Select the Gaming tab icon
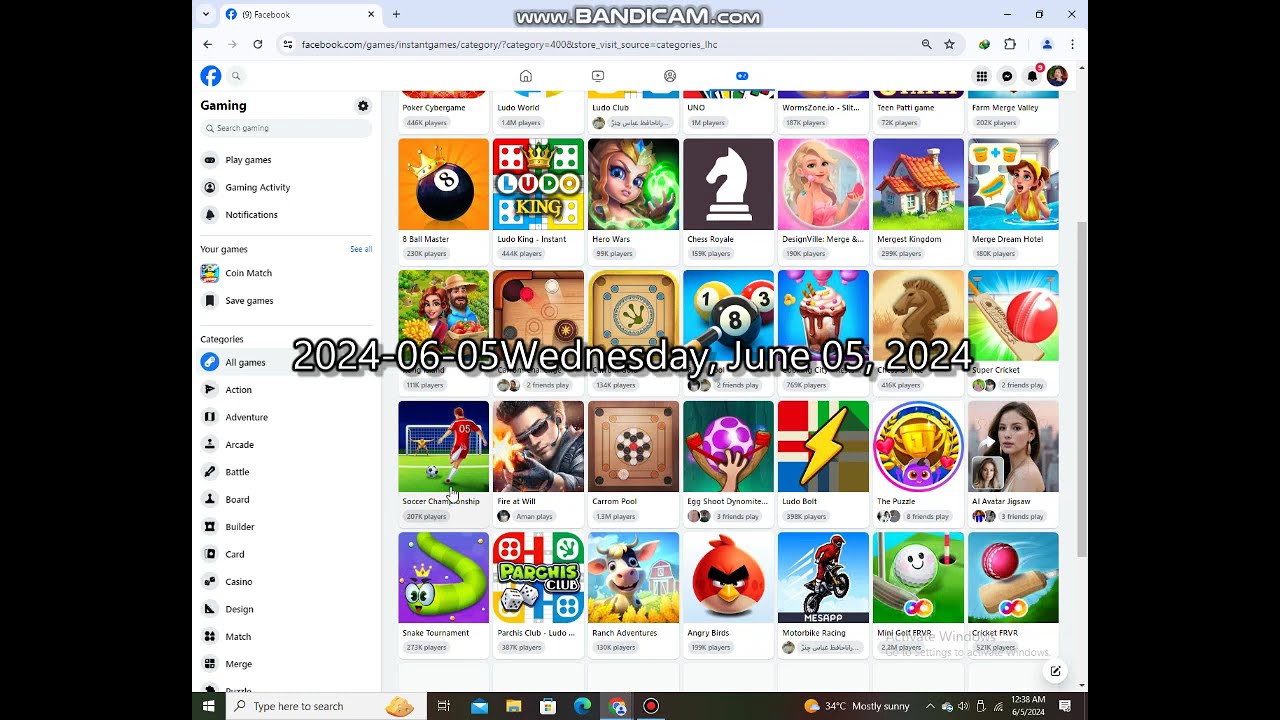The image size is (1280, 720). 742,76
